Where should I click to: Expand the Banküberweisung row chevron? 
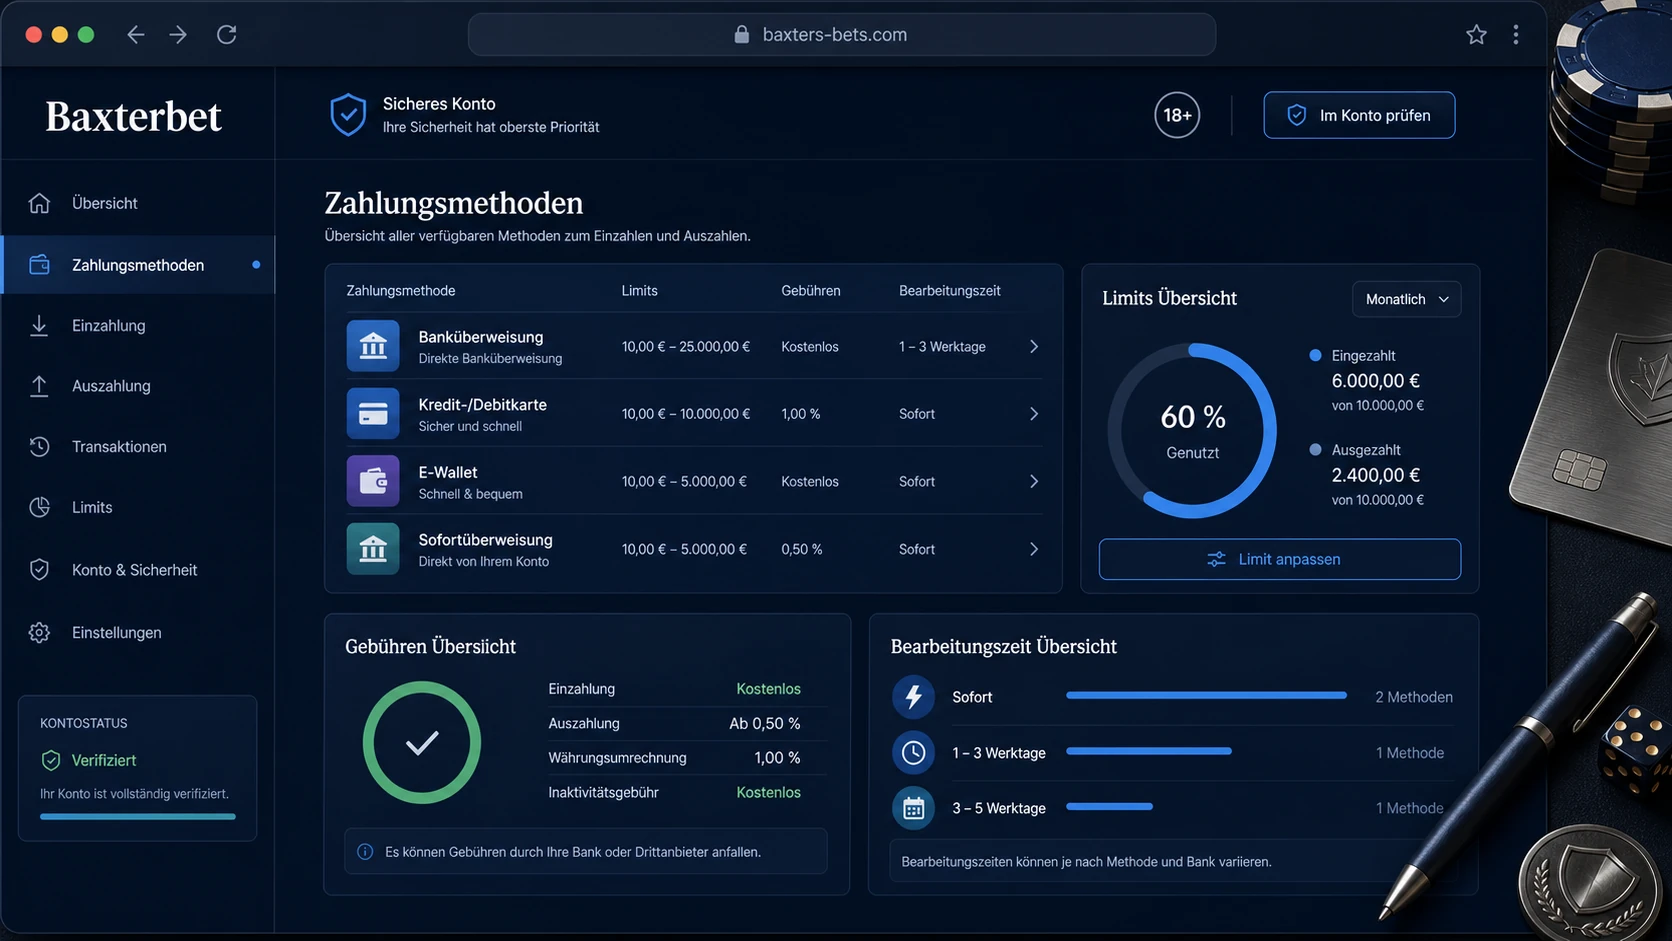click(1034, 346)
